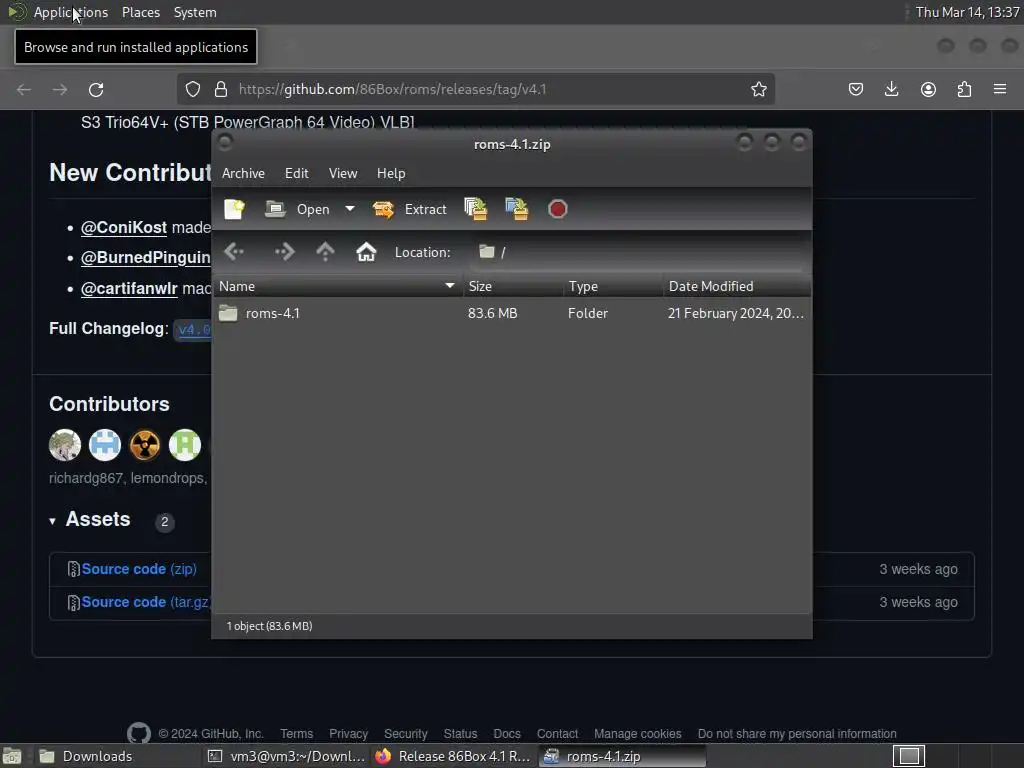The width and height of the screenshot is (1024, 768).
Task: Click the Add folder to archive icon
Action: [x=517, y=209]
